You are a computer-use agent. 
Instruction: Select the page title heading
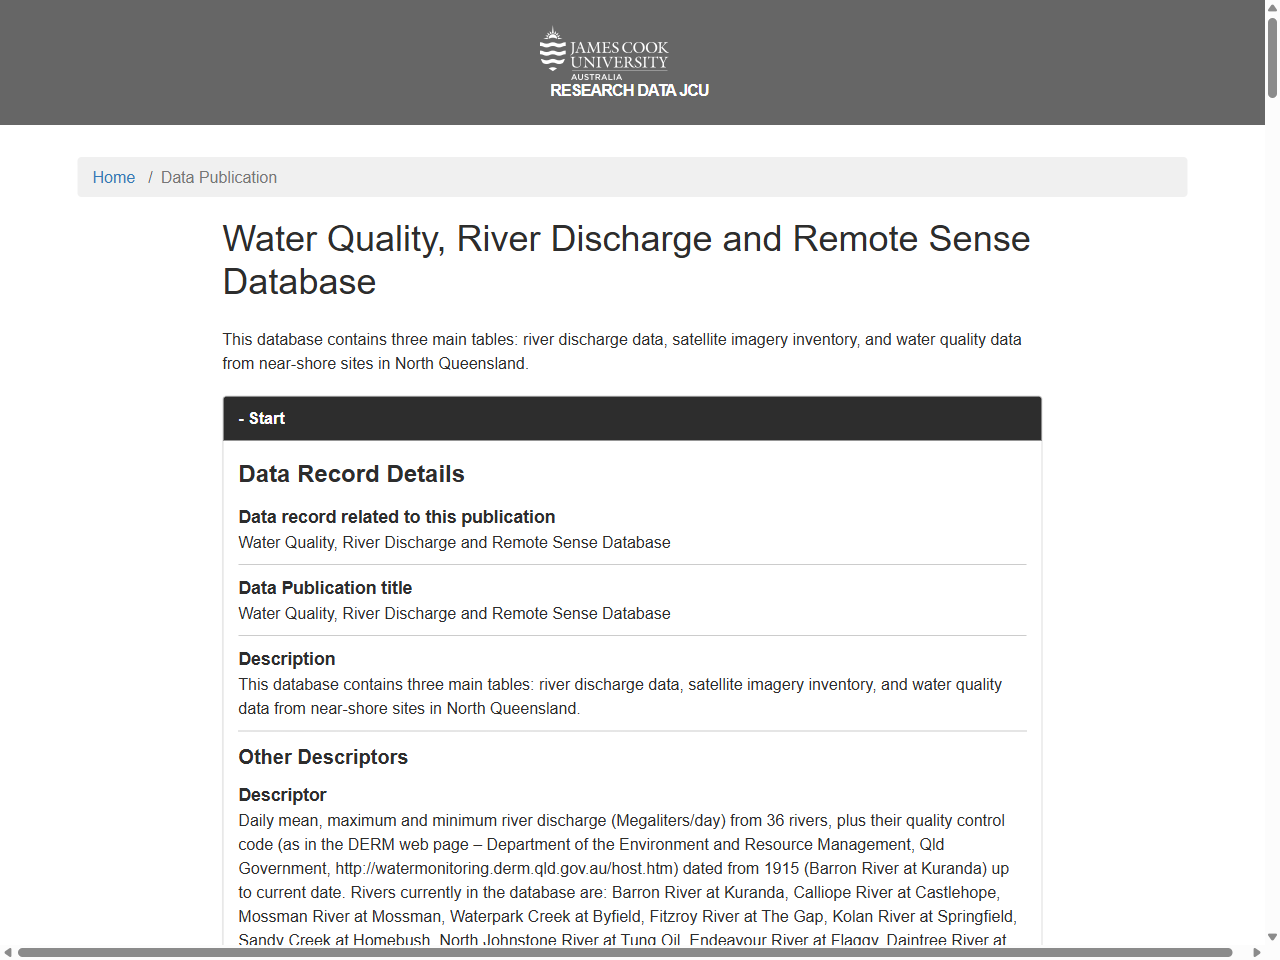626,260
